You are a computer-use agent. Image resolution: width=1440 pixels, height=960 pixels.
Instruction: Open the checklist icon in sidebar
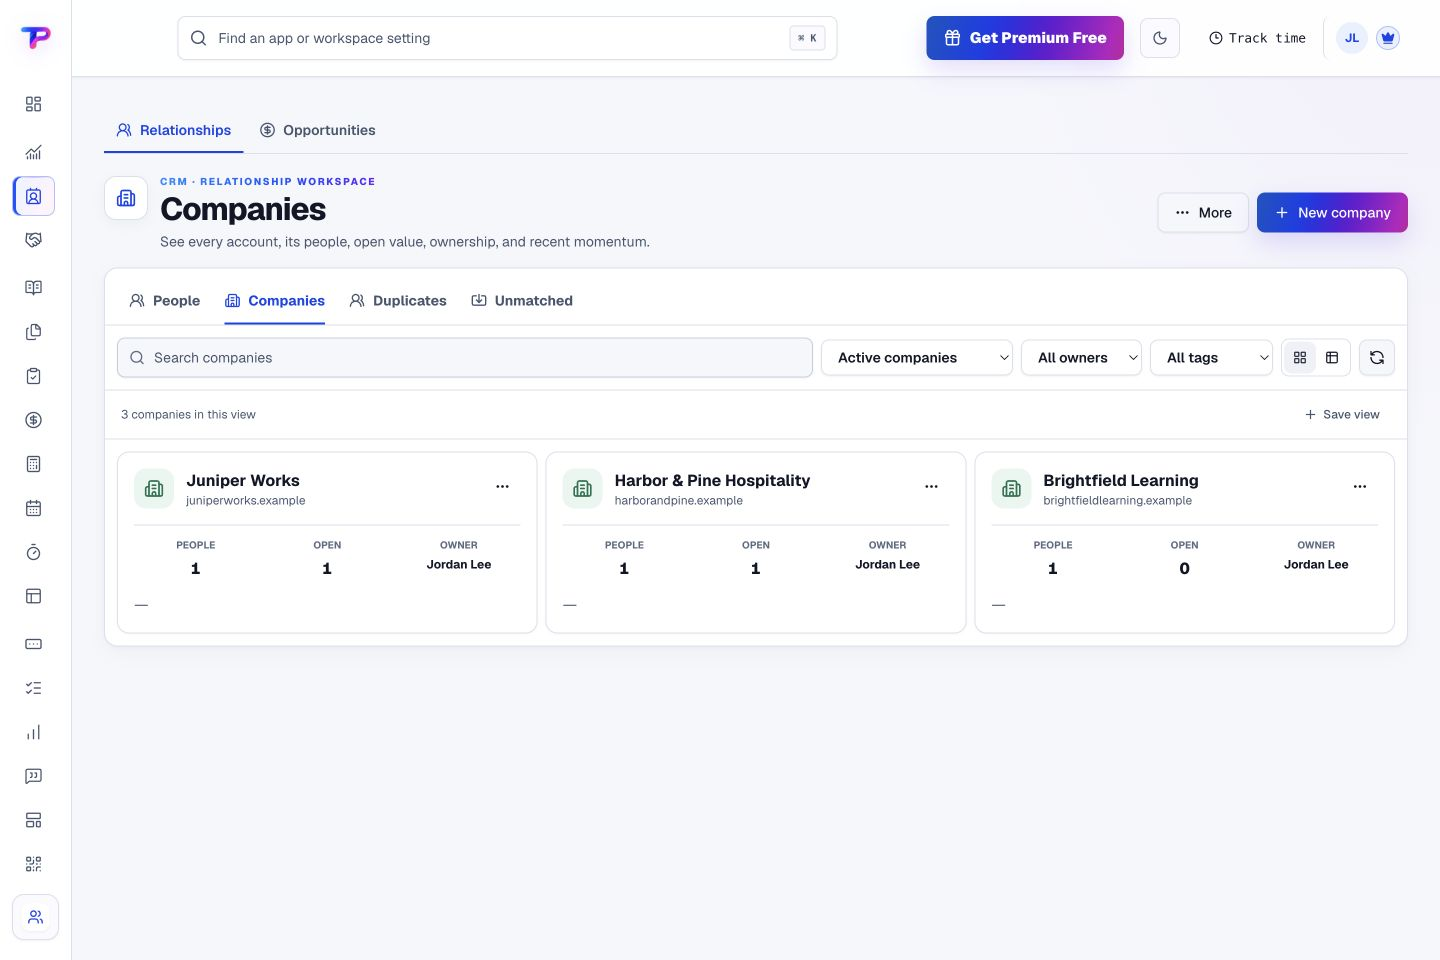33,688
